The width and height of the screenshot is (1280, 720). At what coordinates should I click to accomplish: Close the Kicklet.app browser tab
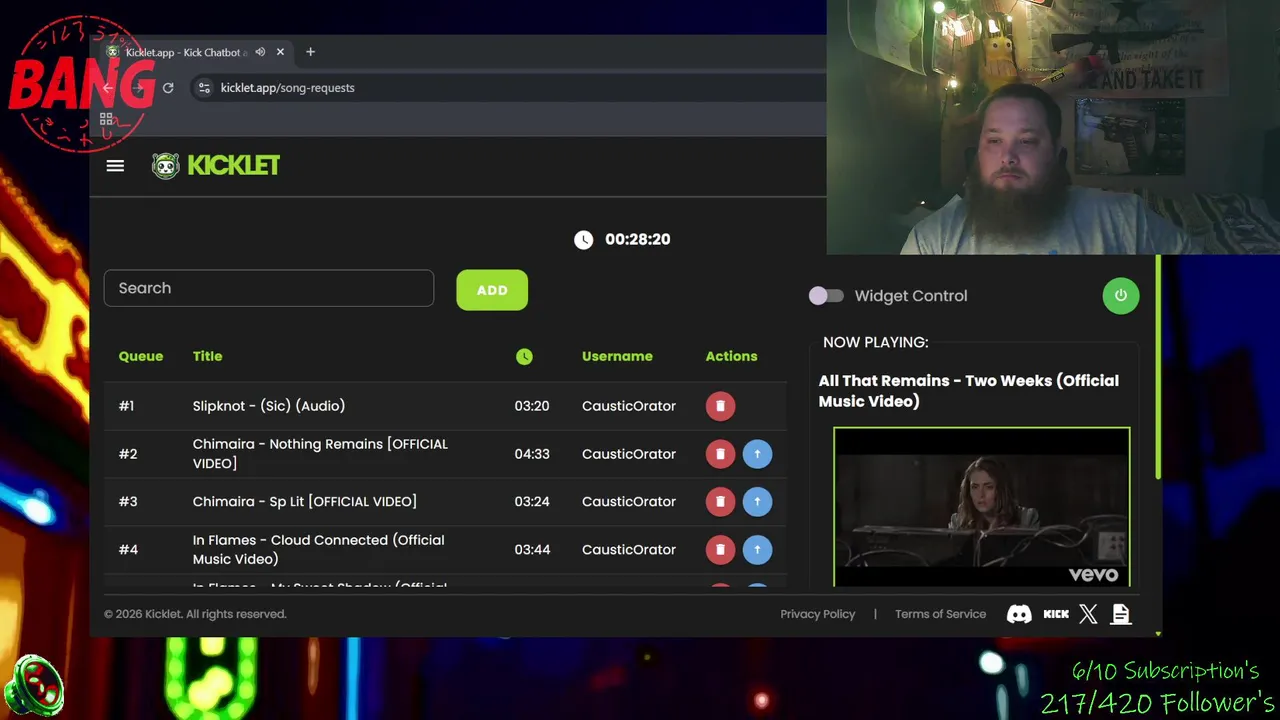point(280,52)
